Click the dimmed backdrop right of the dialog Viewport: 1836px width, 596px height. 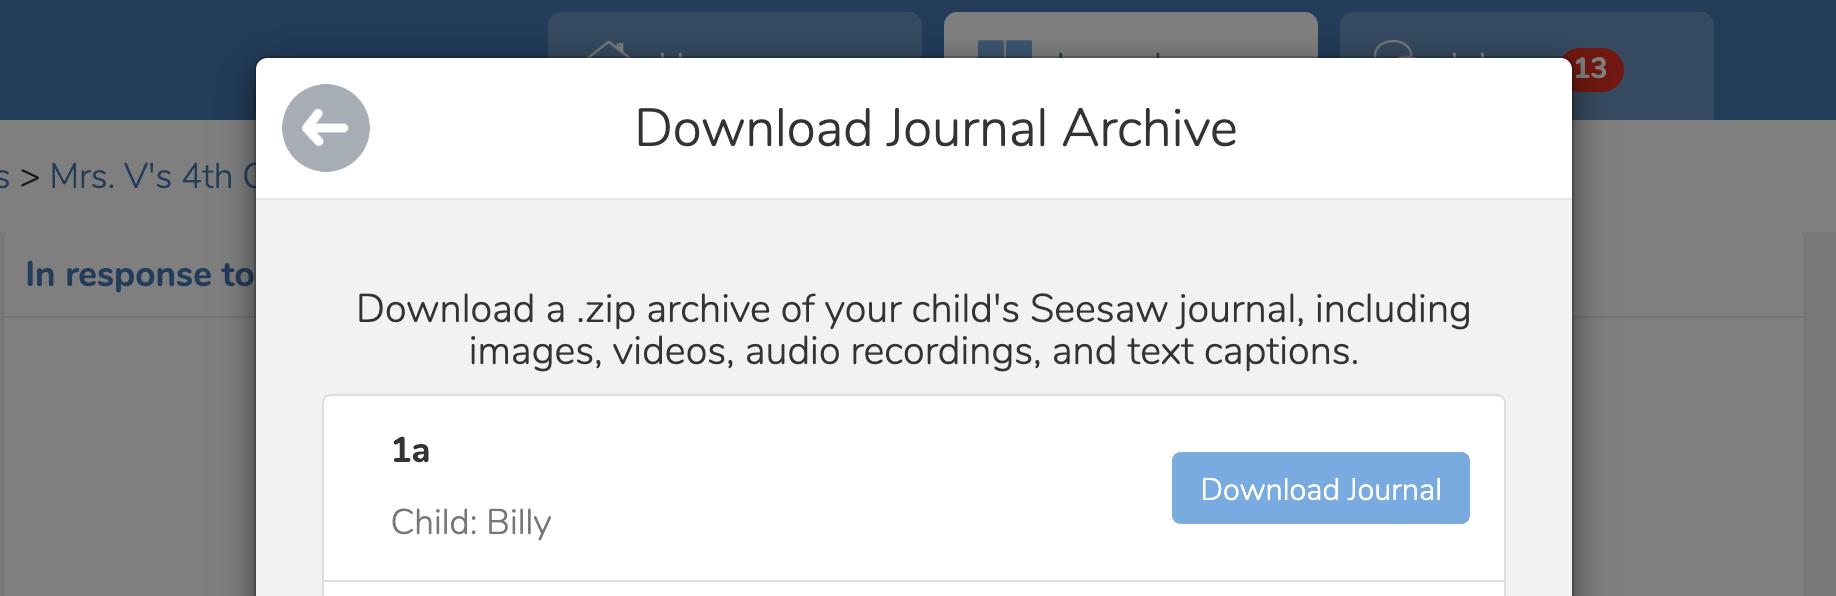click(x=1700, y=400)
